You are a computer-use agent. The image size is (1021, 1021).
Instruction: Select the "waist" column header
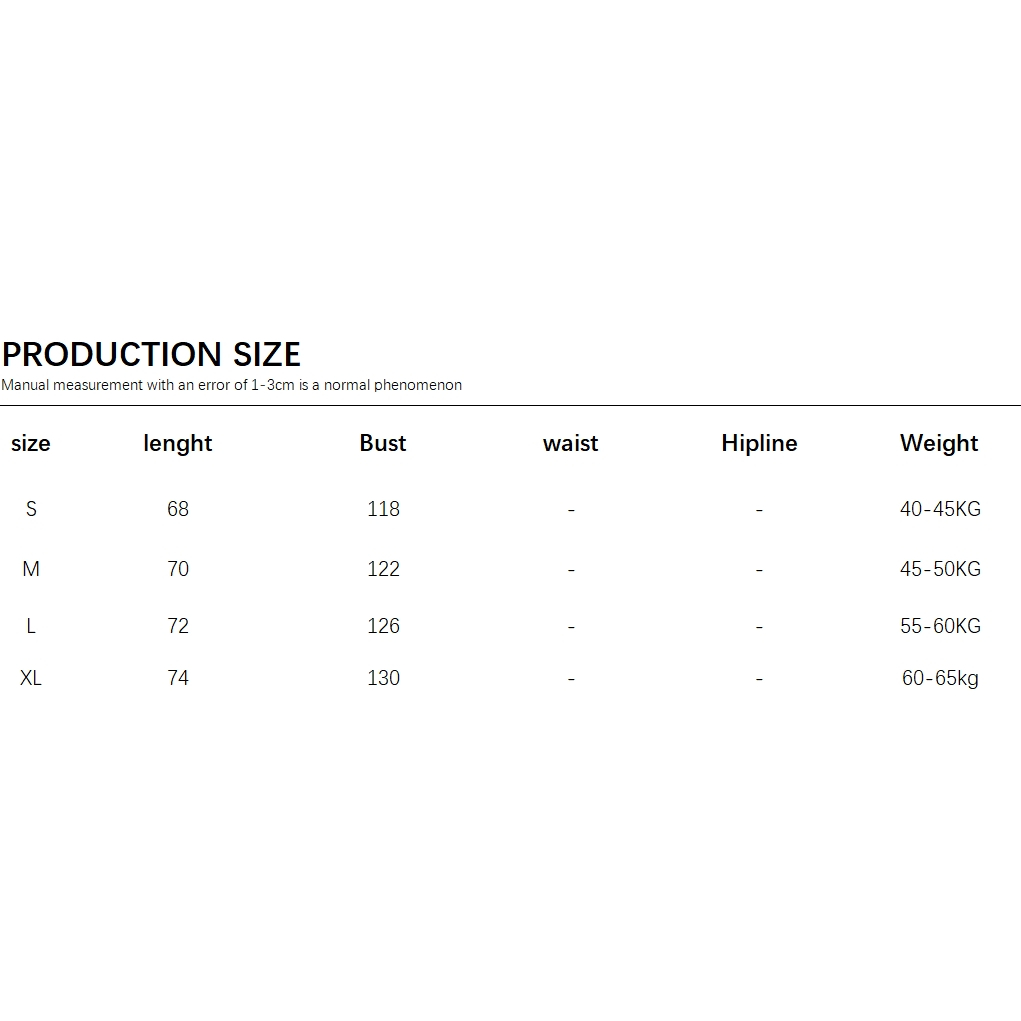tap(570, 444)
